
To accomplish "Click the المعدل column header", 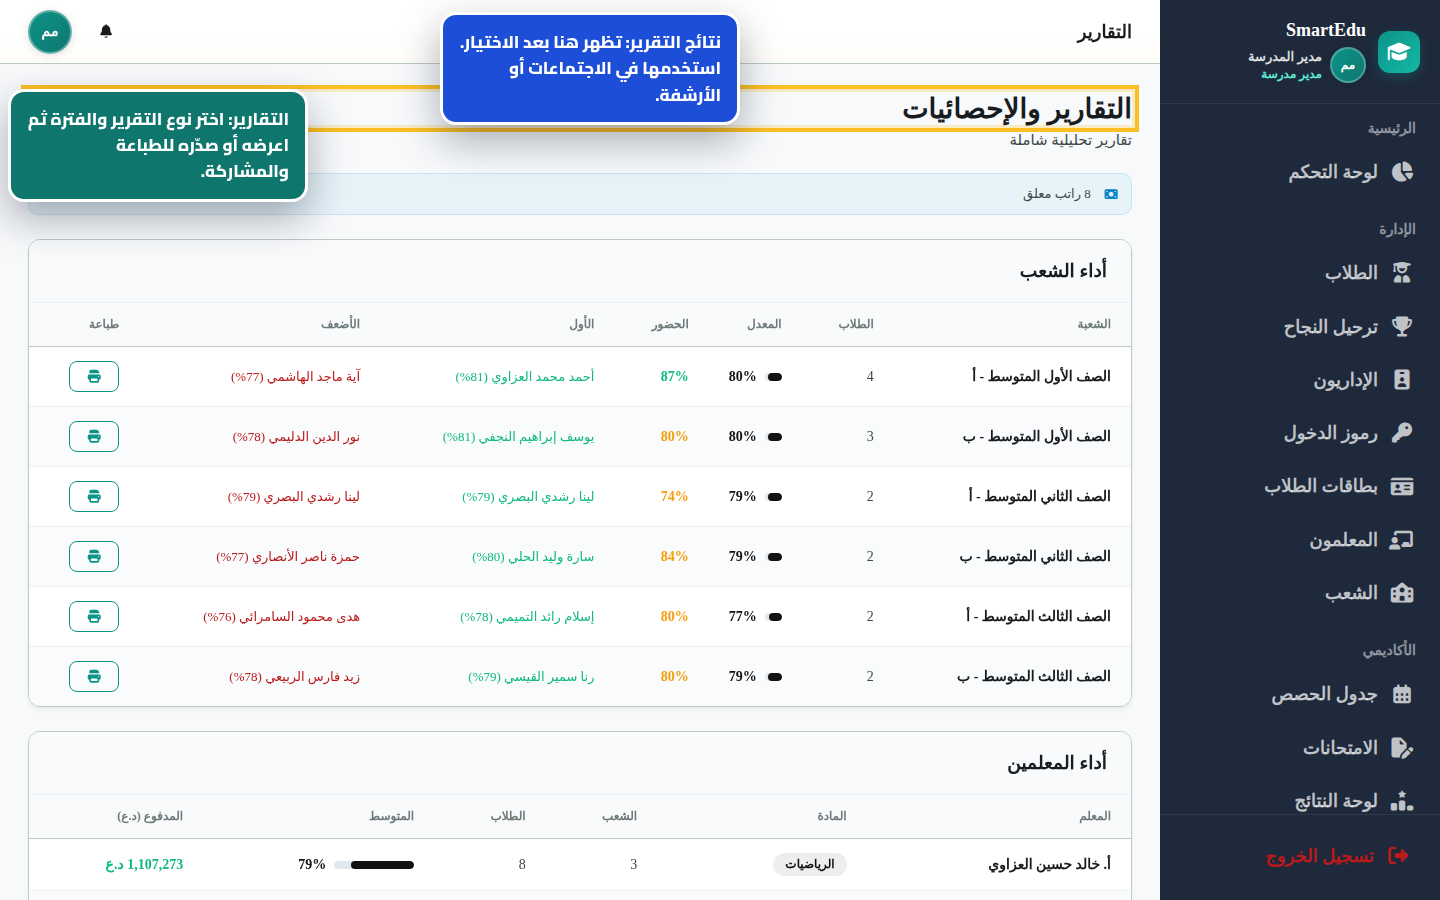I will [x=765, y=324].
